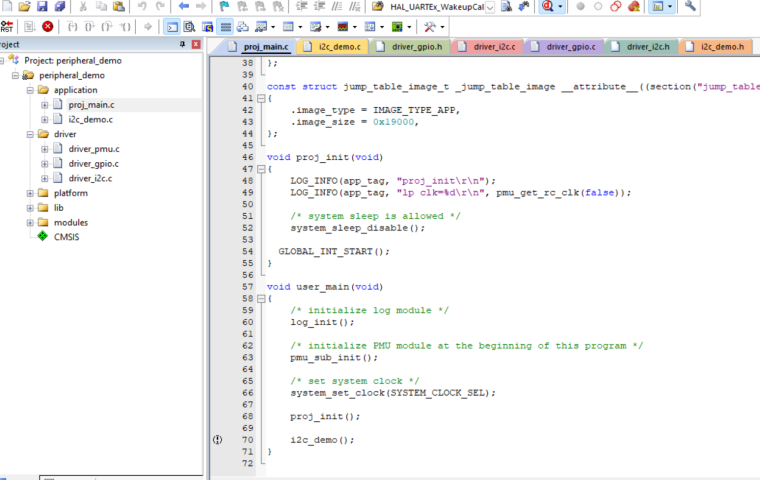Image resolution: width=760 pixels, height=480 pixels.
Task: Collapse the code fold at user_main line 58
Action: click(261, 298)
